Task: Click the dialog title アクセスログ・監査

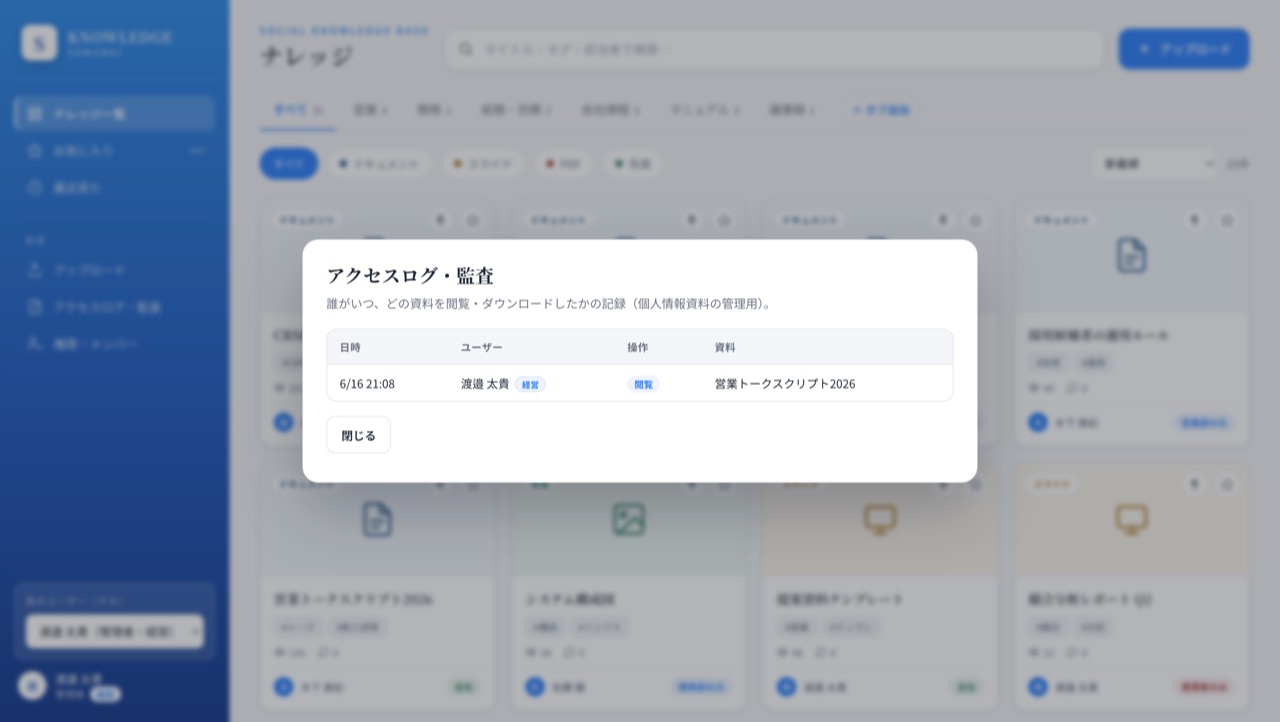Action: pyautogui.click(x=410, y=275)
